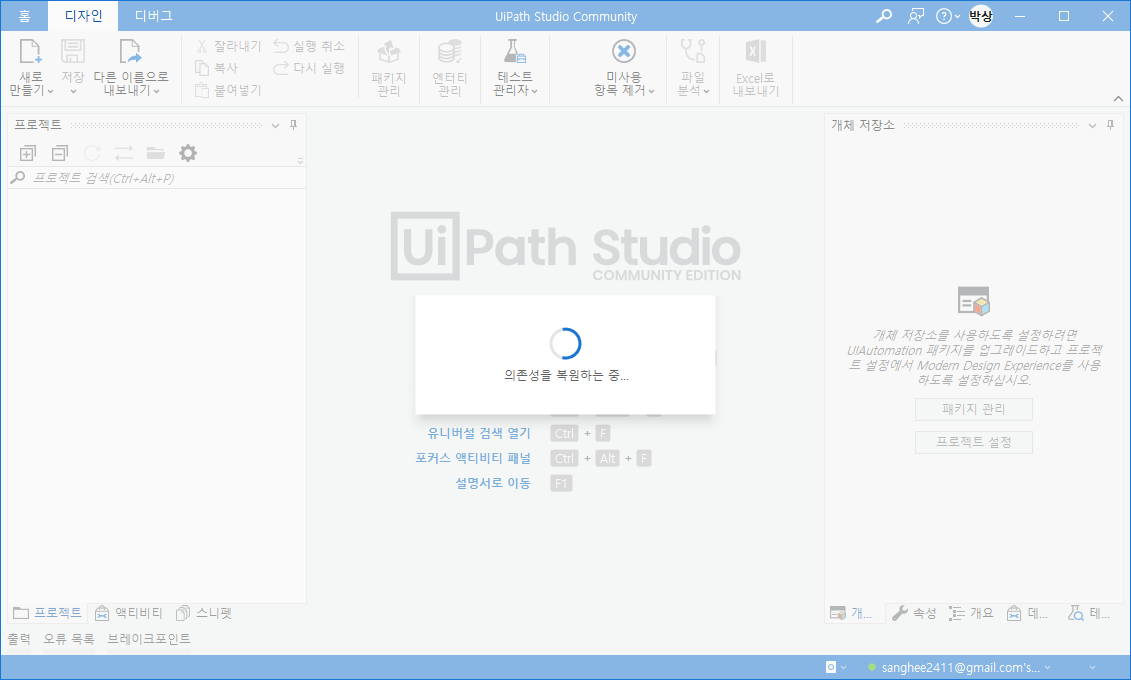Open project settings gear icon
The width and height of the screenshot is (1131, 680).
click(188, 153)
